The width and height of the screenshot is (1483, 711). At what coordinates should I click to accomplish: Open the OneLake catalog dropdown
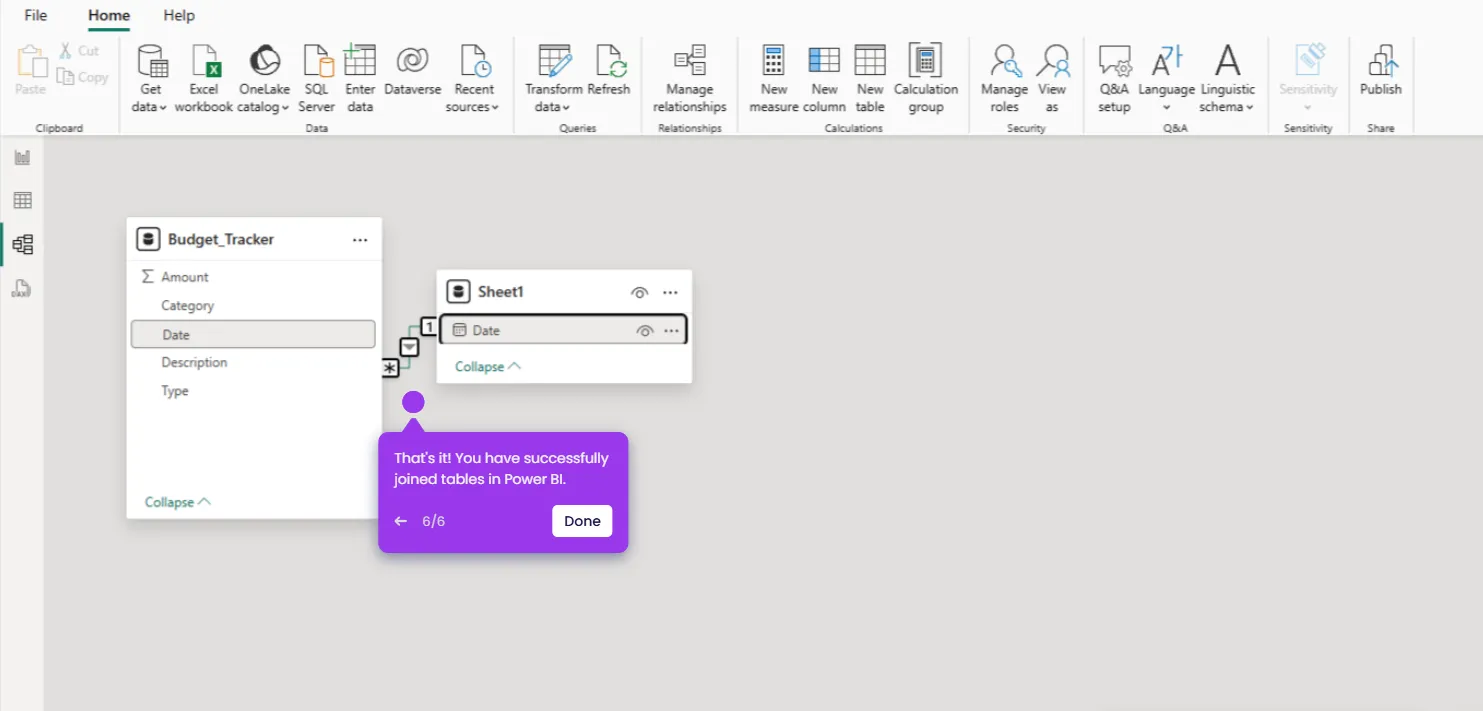point(264,79)
